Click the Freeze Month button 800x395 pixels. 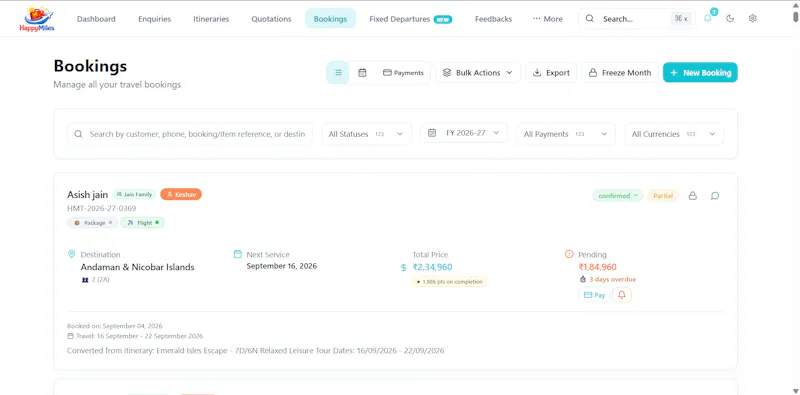[x=620, y=72]
